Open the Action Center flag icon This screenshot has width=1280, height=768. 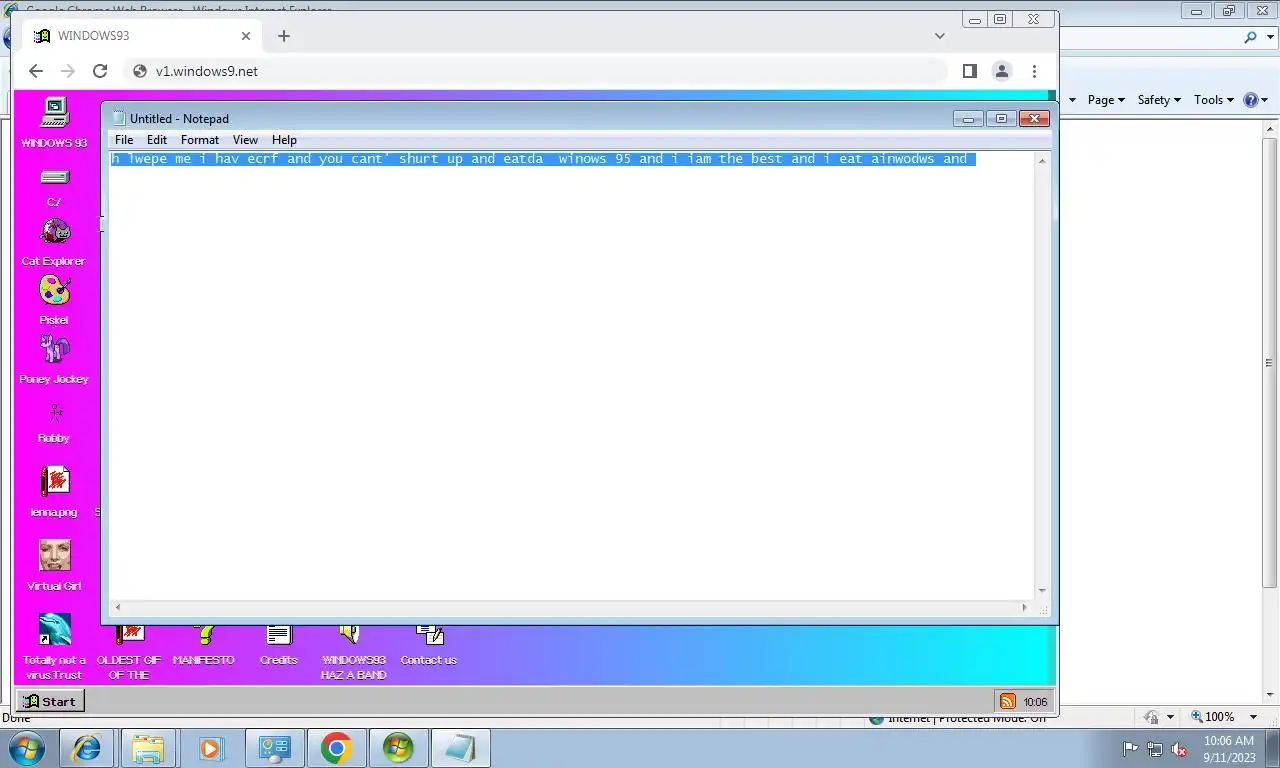(1131, 749)
